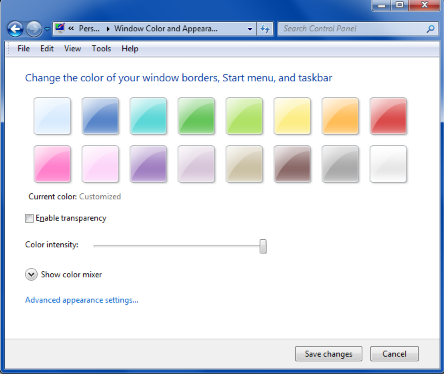Open the recent pages dropdown beside the navigation arrows

point(47,29)
